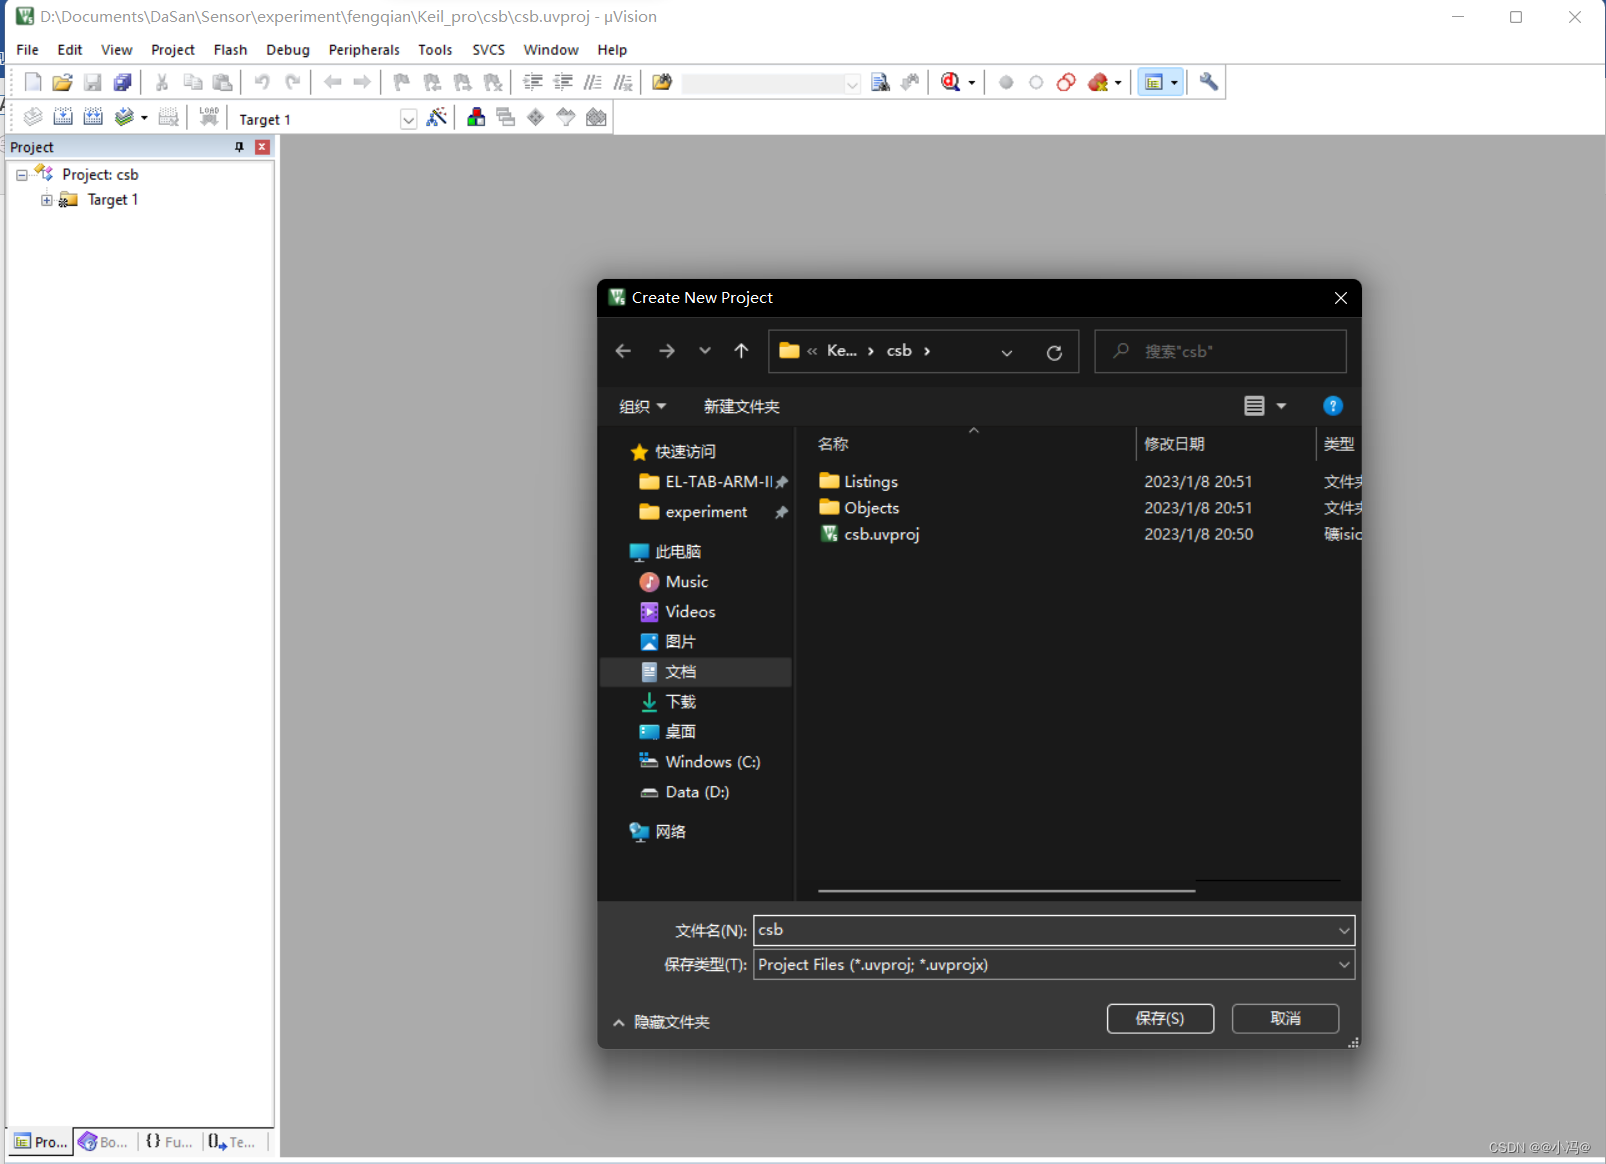Start a debug session with the magnifier 'd' icon
This screenshot has height=1164, width=1606.
coord(951,82)
